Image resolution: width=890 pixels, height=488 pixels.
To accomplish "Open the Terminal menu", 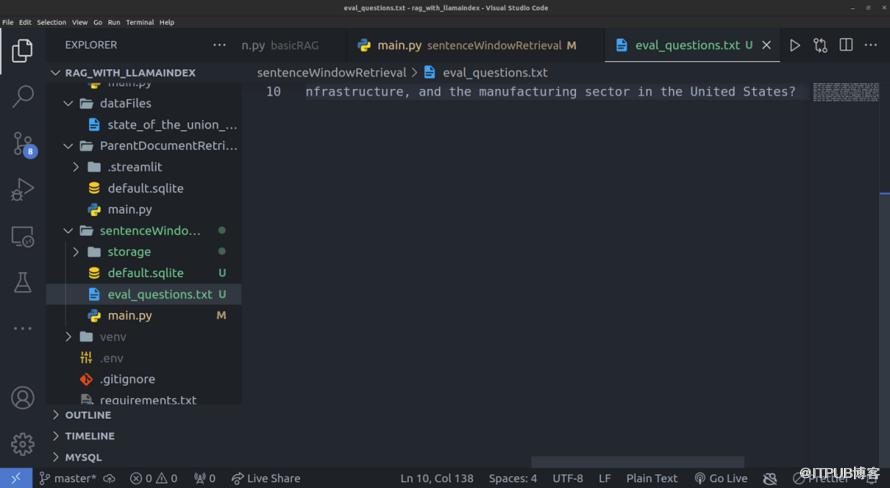I will point(139,22).
